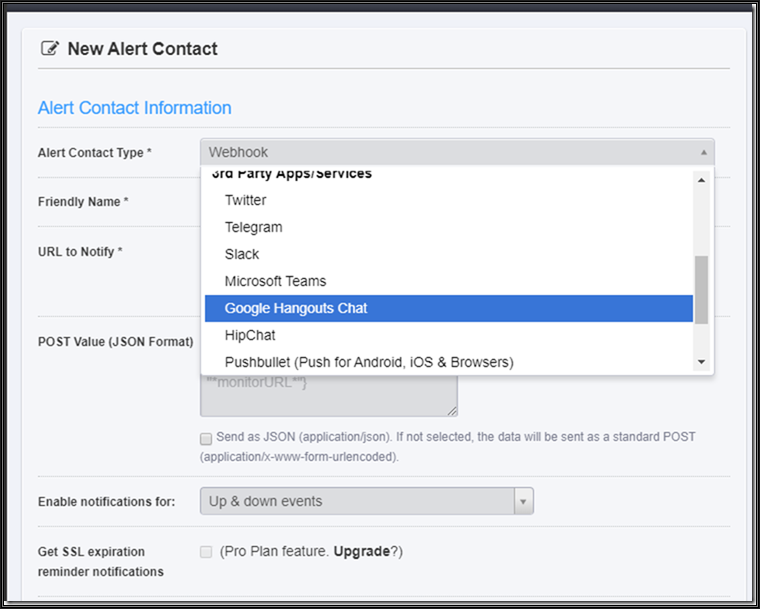Choose Slack as alert contact type
This screenshot has height=609, width=760.
pos(449,254)
